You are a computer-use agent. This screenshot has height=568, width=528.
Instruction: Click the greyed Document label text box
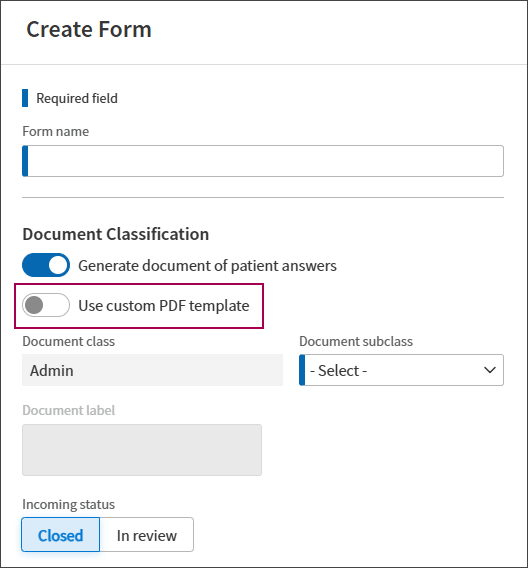[x=142, y=450]
